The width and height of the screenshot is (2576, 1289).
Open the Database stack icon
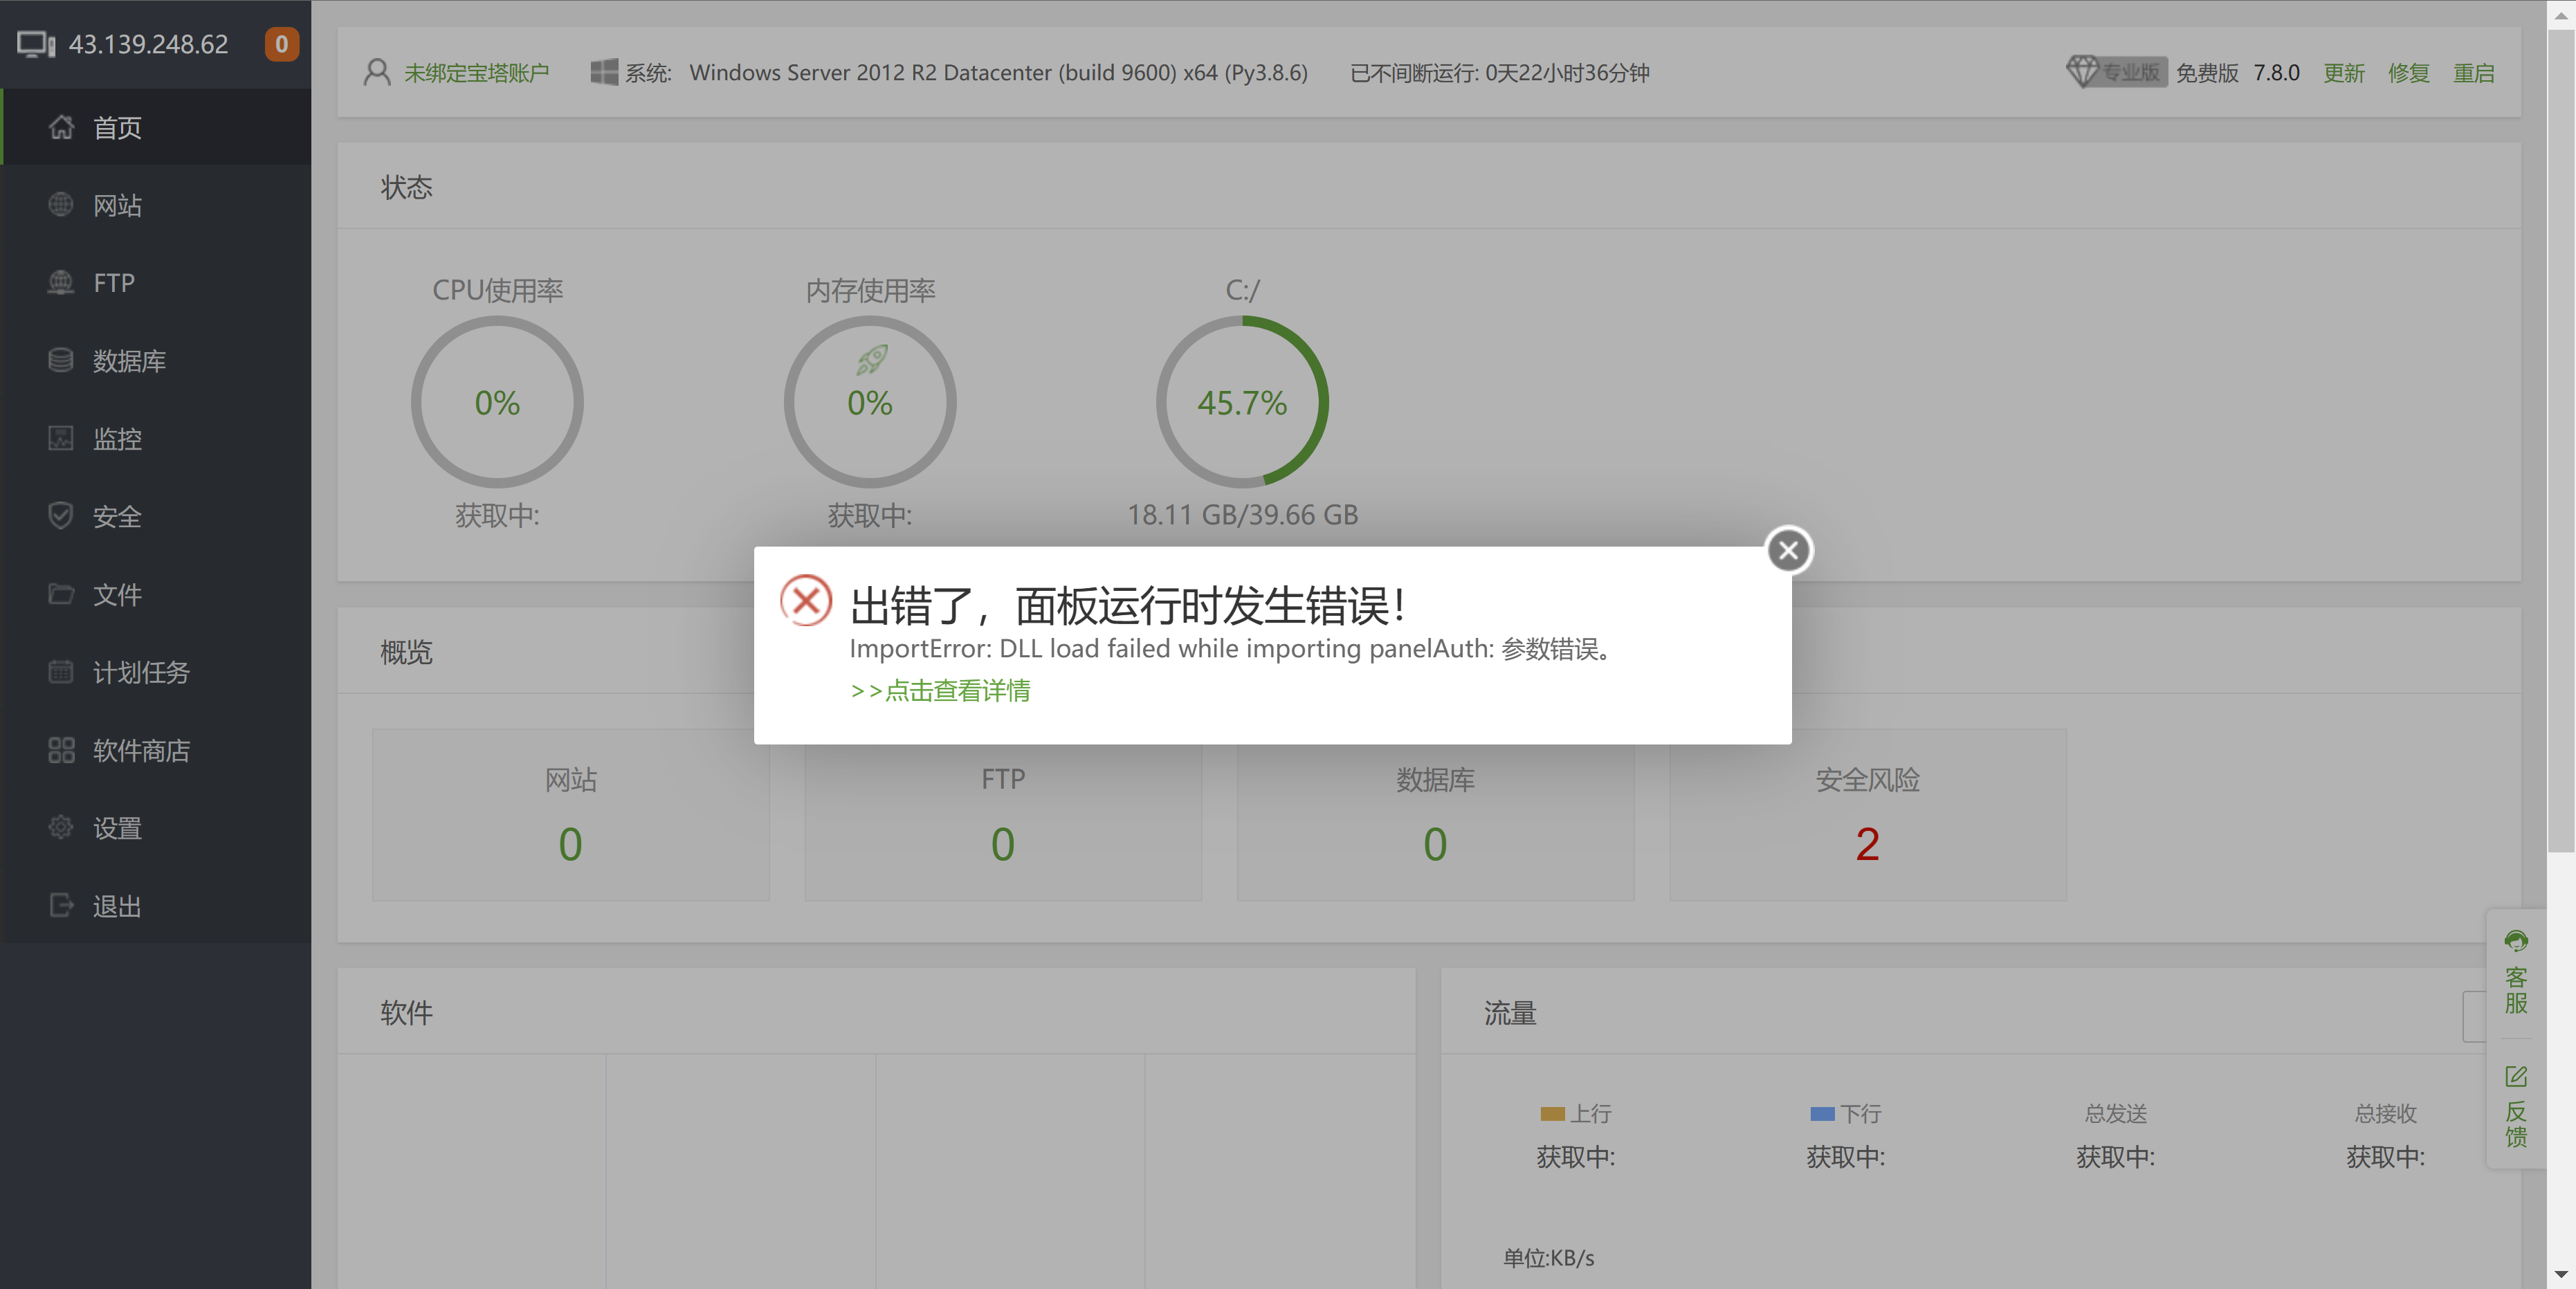point(61,360)
